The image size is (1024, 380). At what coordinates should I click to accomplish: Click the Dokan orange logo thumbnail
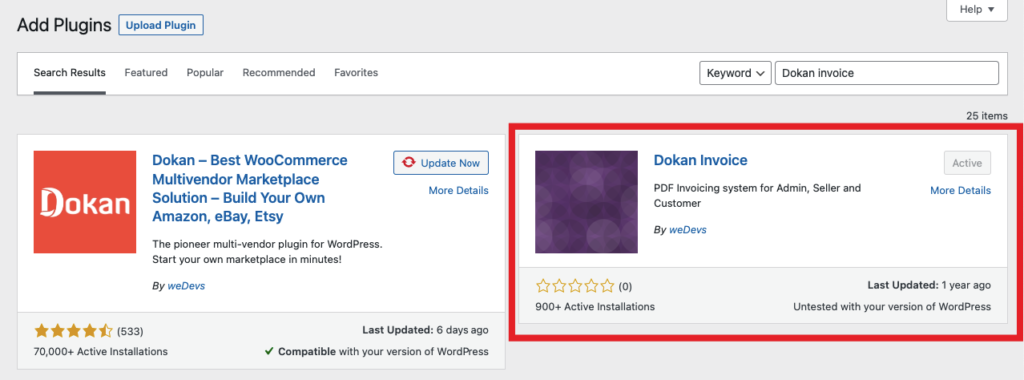(x=85, y=202)
